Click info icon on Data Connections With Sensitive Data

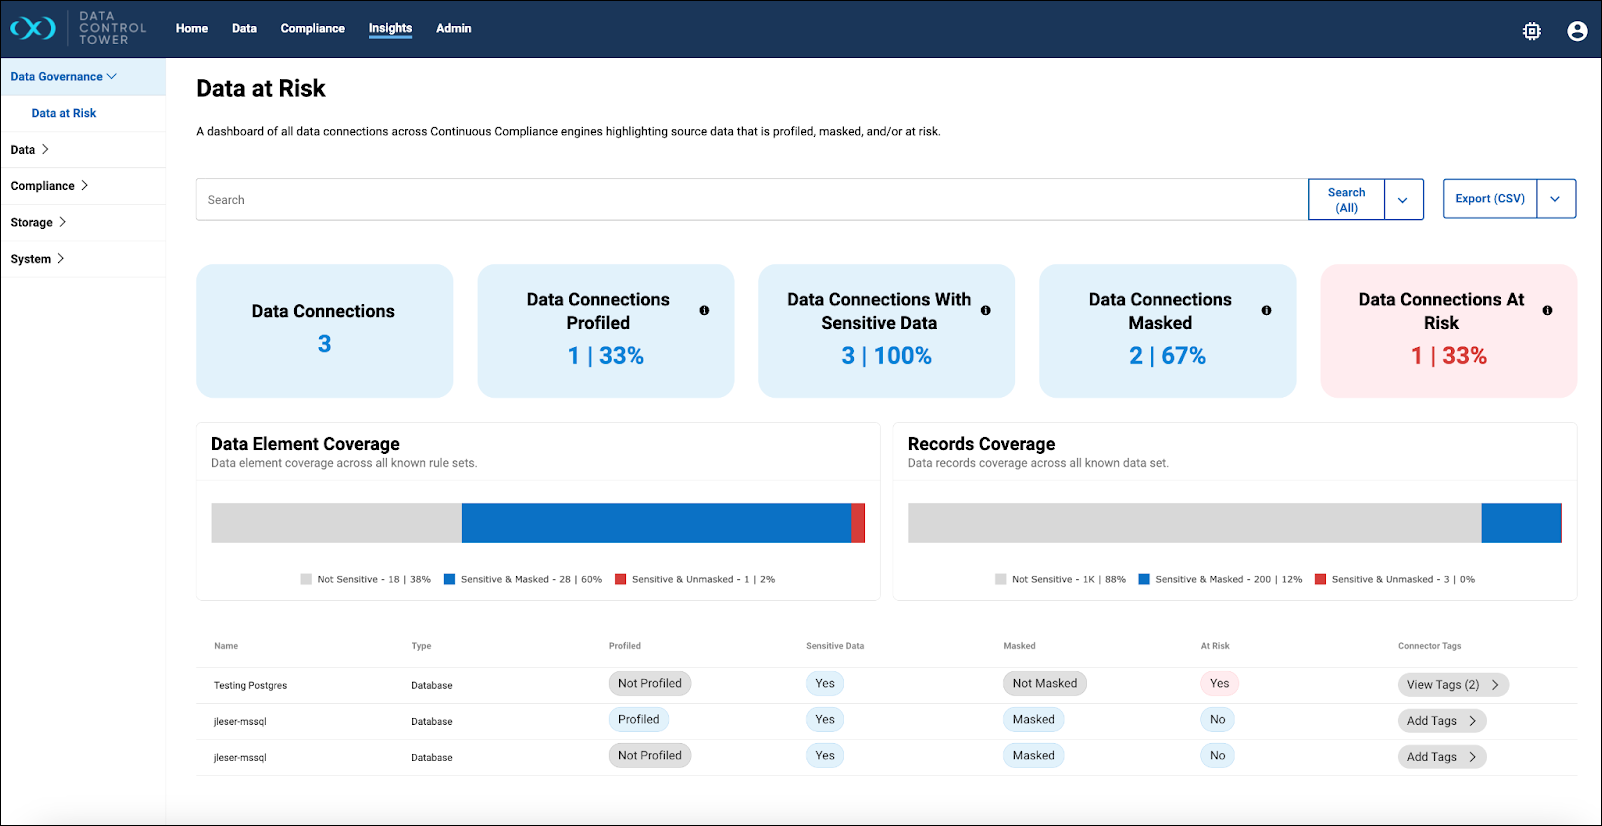click(x=985, y=311)
